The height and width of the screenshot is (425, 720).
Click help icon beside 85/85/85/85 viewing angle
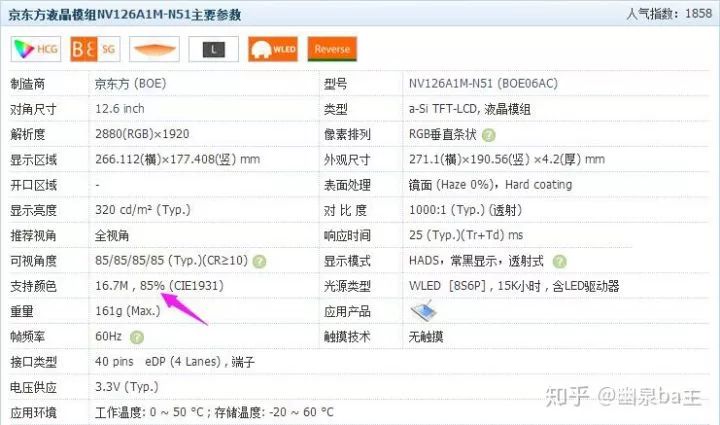pos(259,262)
